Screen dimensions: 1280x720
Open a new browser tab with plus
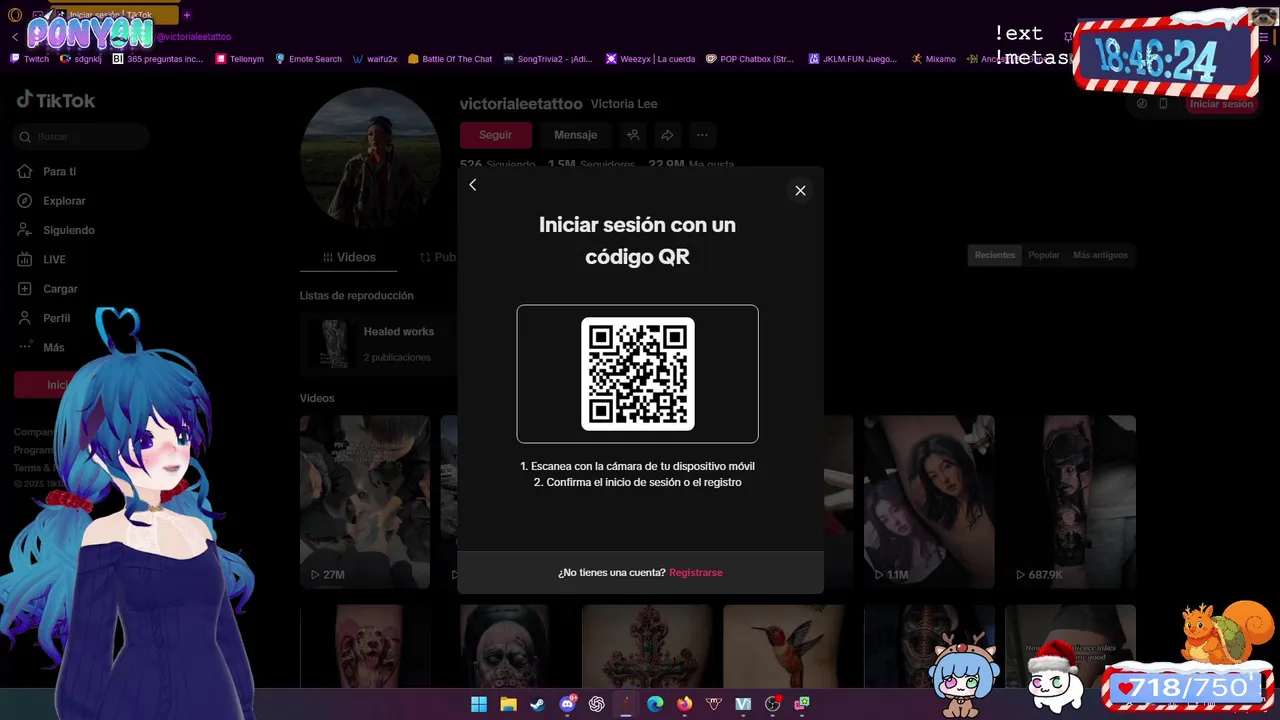[187, 15]
